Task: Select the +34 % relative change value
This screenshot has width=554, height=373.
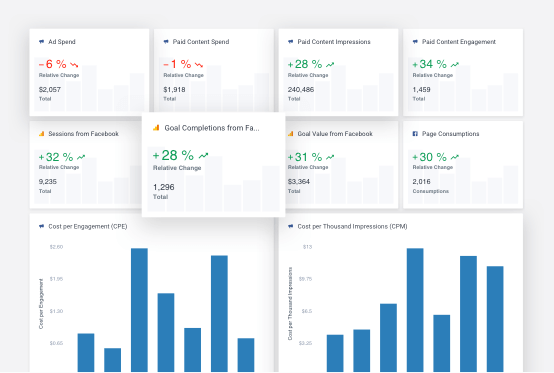Action: (429, 64)
